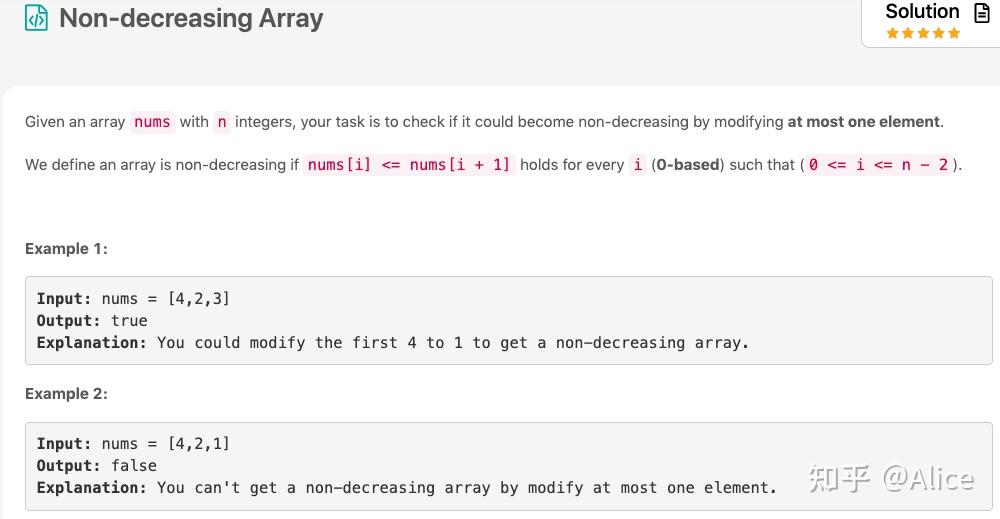Click the Non-decreasing Array title
This screenshot has width=1000, height=519.
pos(191,18)
